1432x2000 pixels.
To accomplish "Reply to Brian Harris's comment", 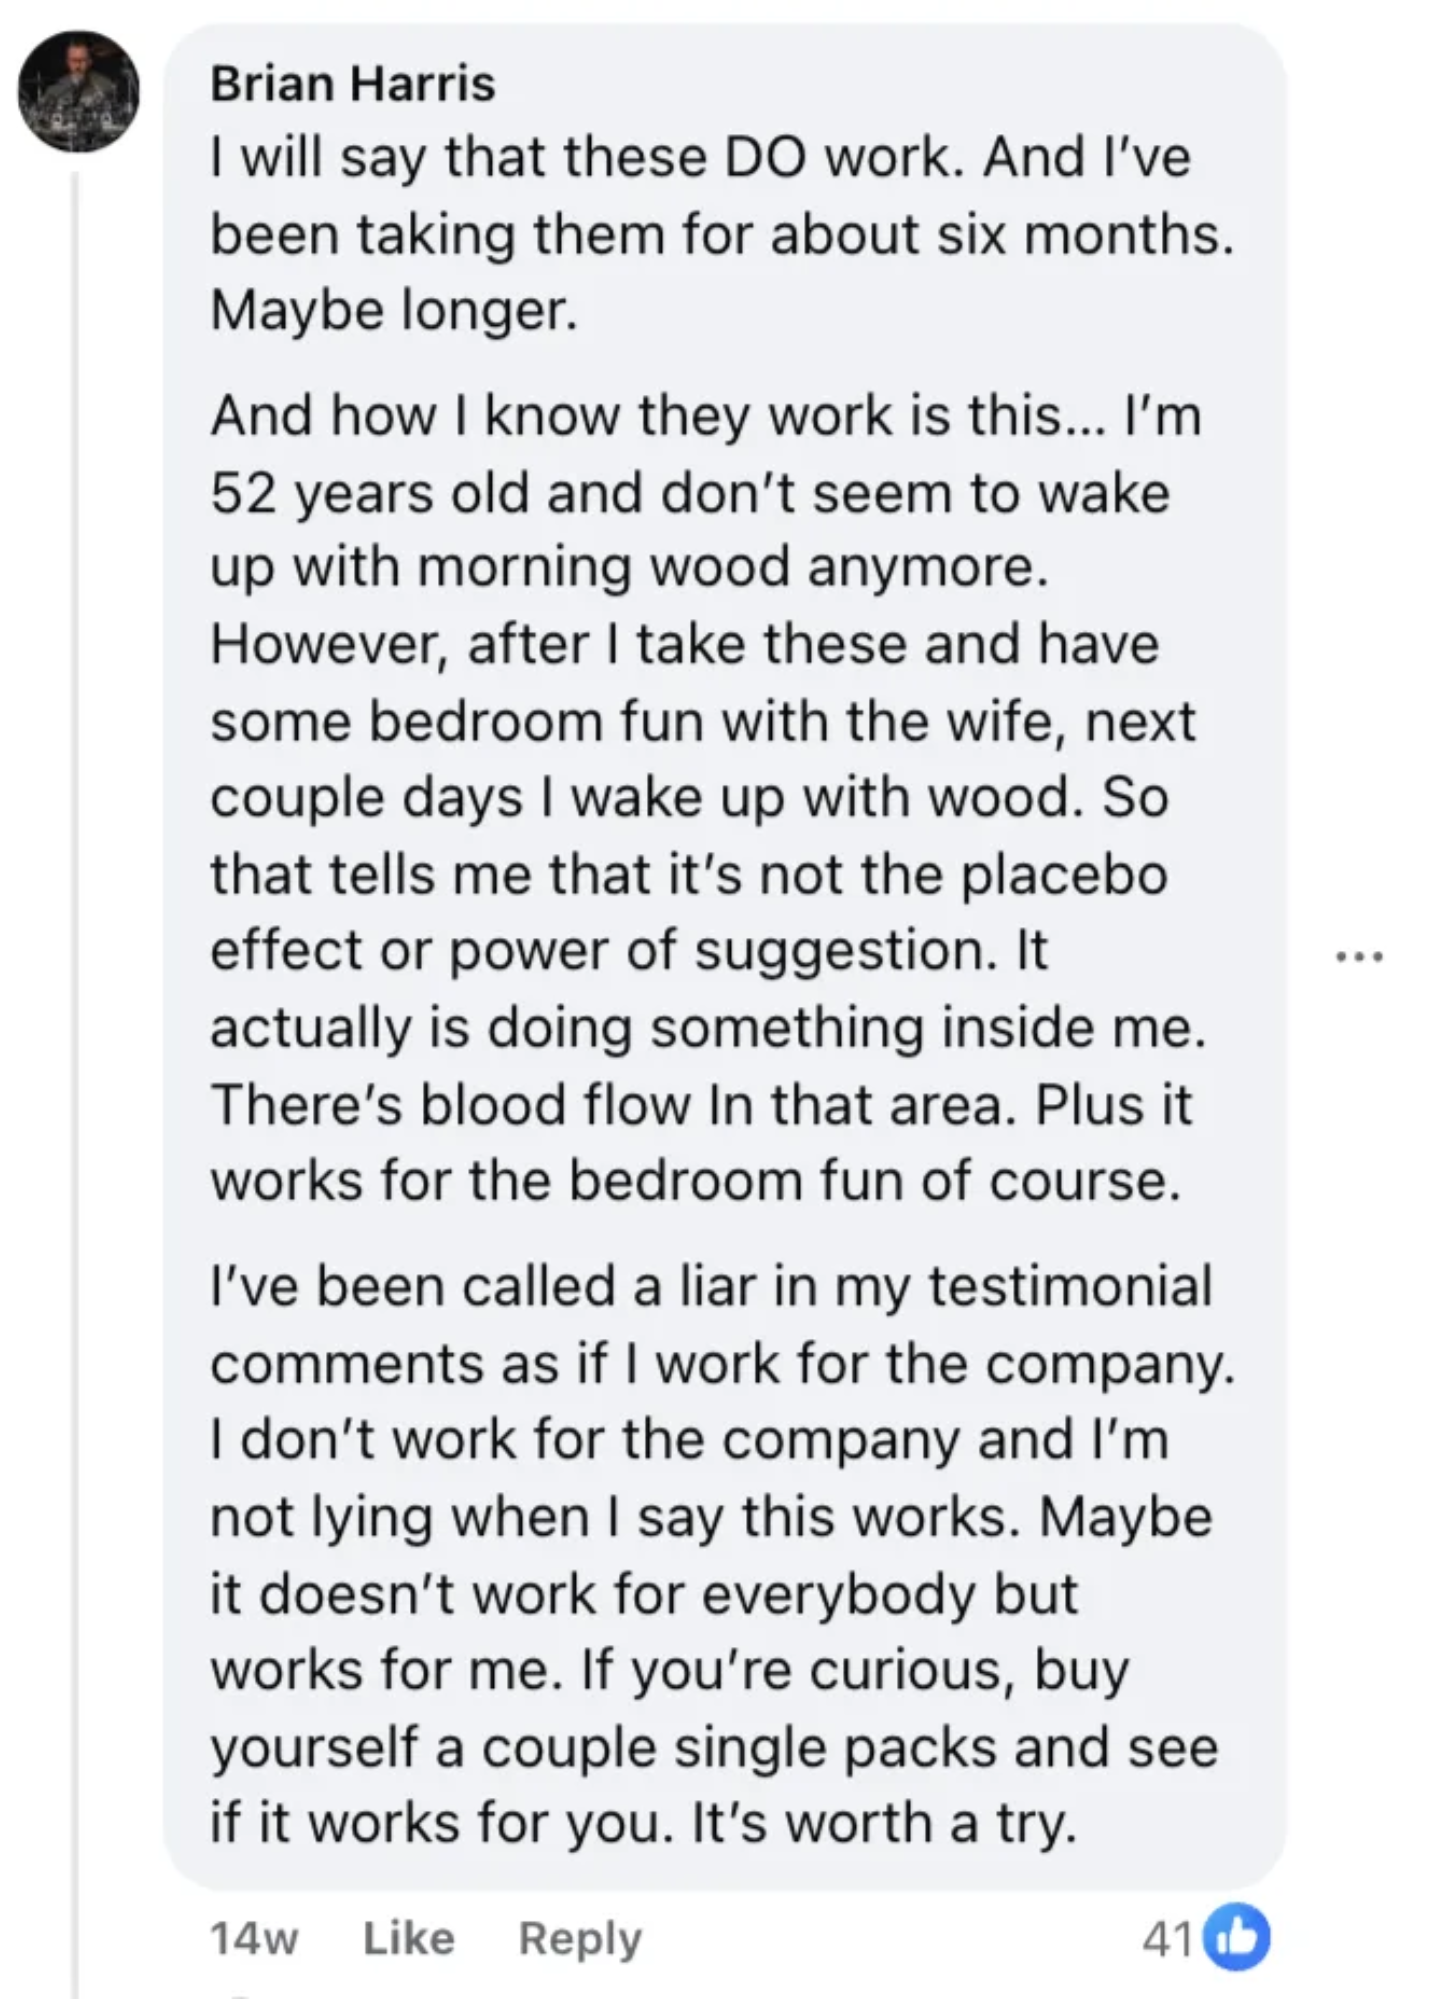I will click(579, 1938).
